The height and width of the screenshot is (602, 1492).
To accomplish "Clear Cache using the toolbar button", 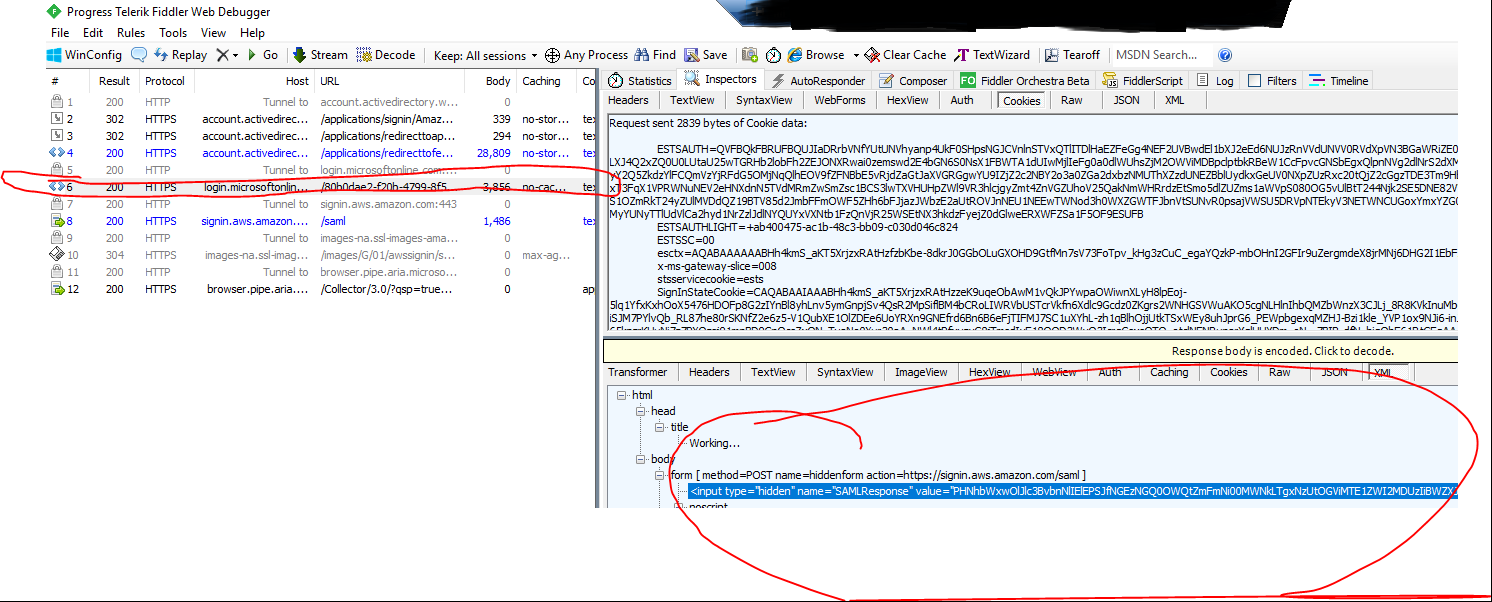I will coord(906,55).
